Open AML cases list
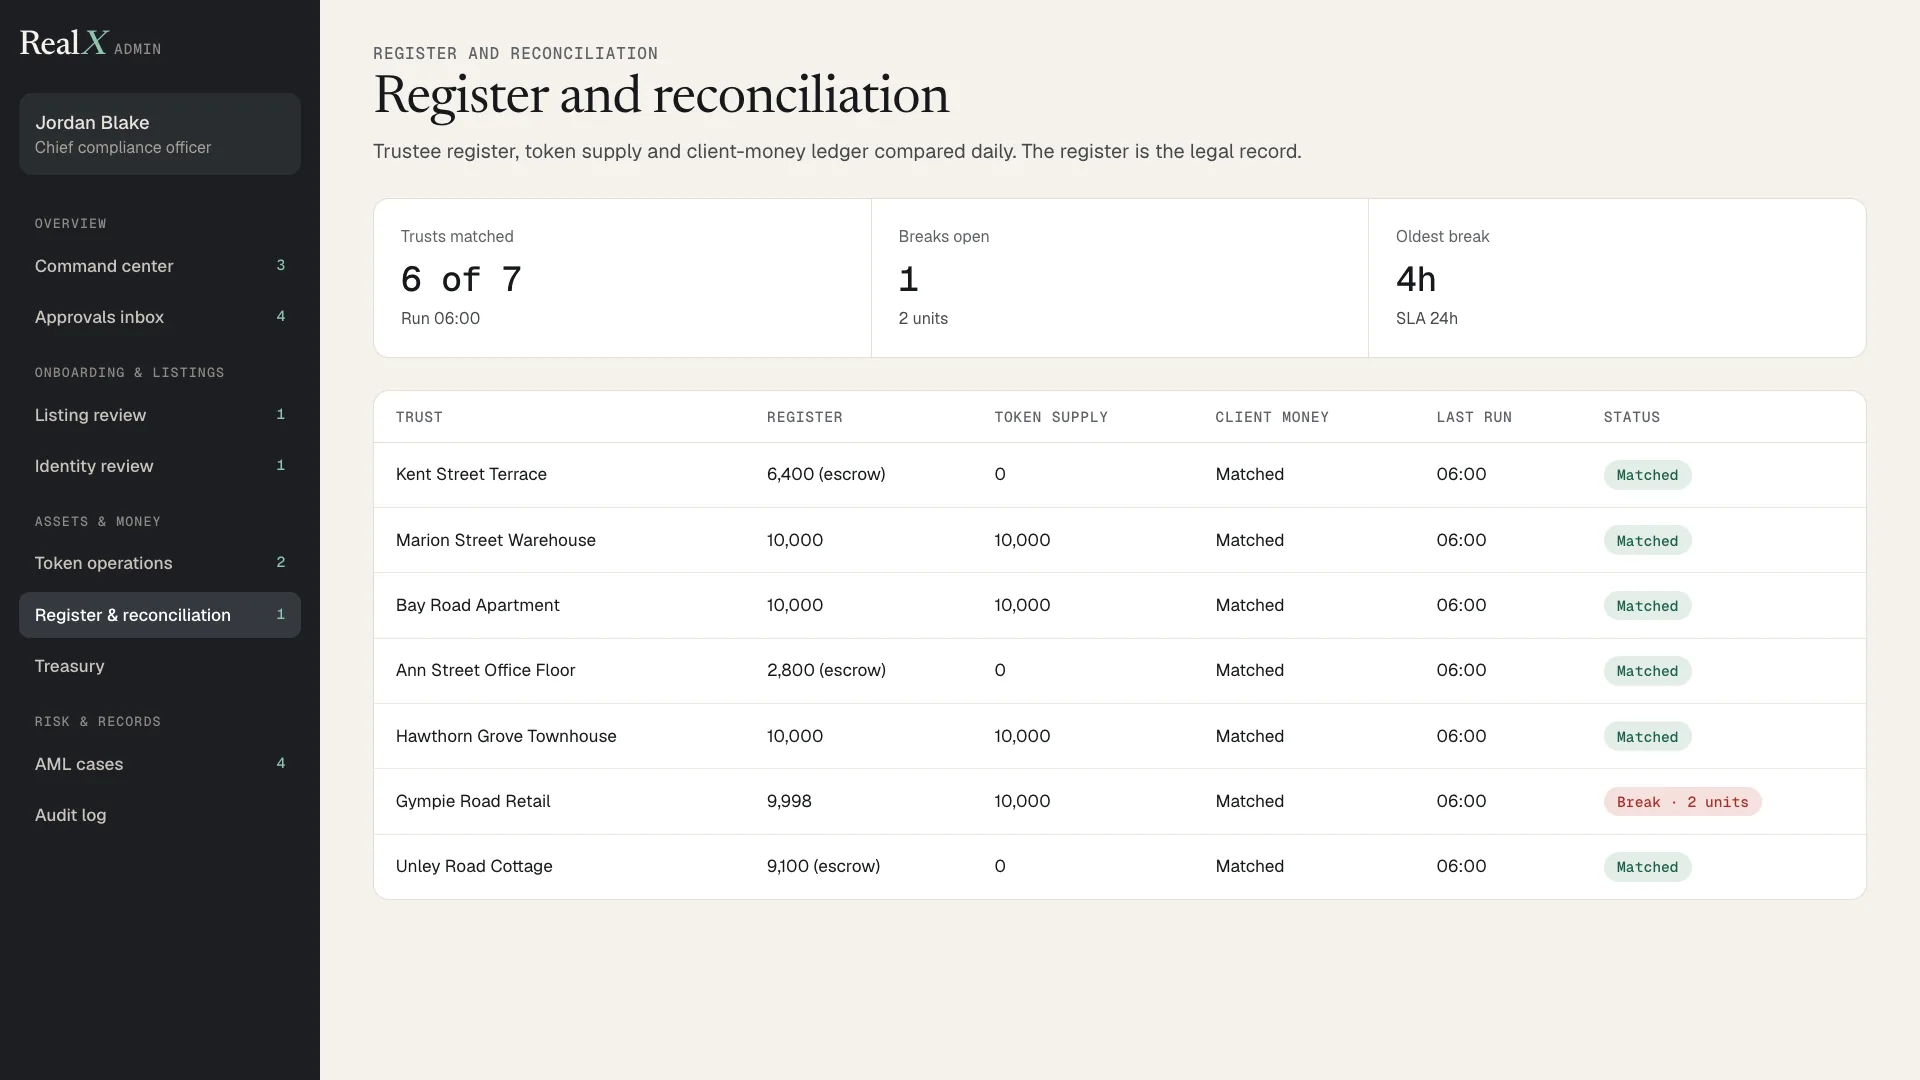The image size is (1920, 1080). [x=160, y=764]
